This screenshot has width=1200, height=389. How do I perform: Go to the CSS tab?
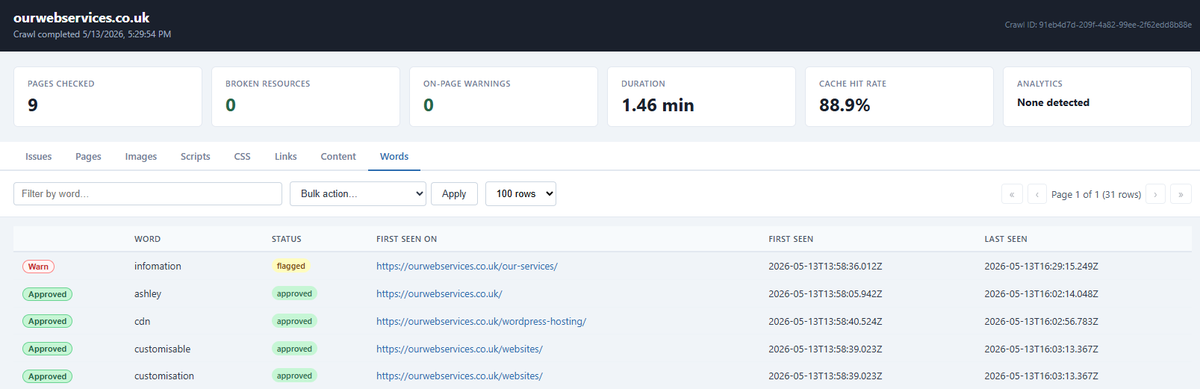pos(242,157)
